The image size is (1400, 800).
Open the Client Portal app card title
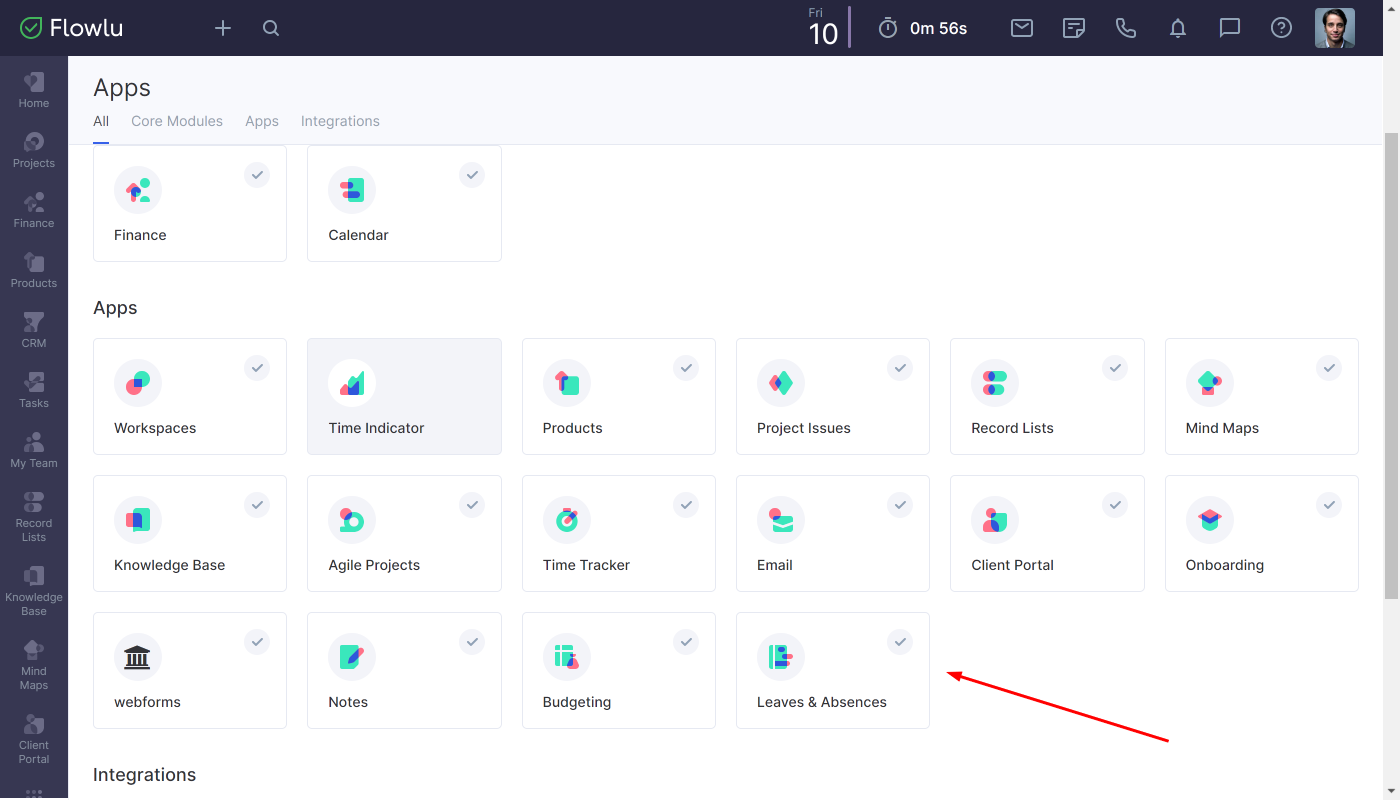tap(1012, 565)
